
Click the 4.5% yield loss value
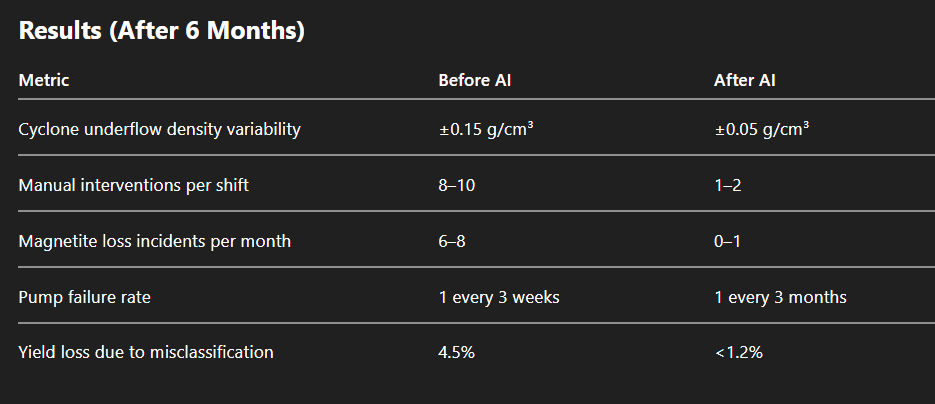[456, 352]
